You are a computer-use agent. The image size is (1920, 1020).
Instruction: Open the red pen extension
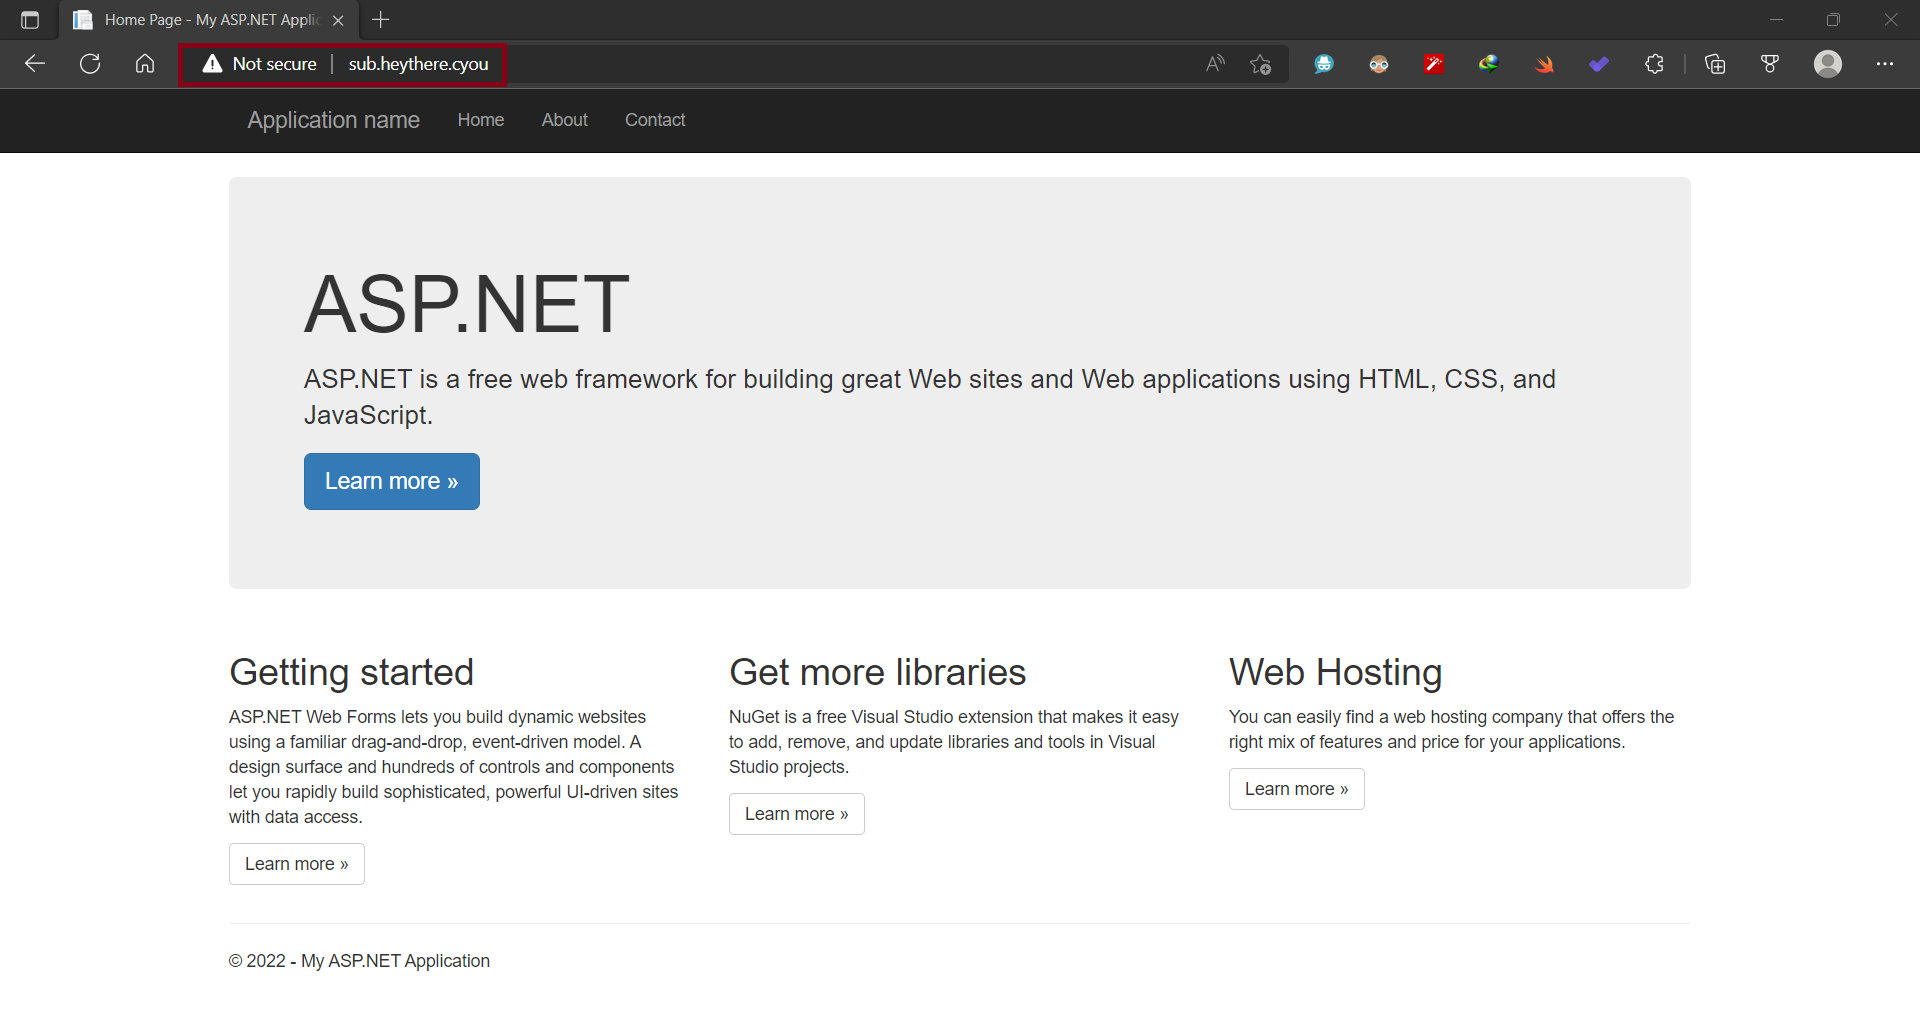[x=1434, y=64]
